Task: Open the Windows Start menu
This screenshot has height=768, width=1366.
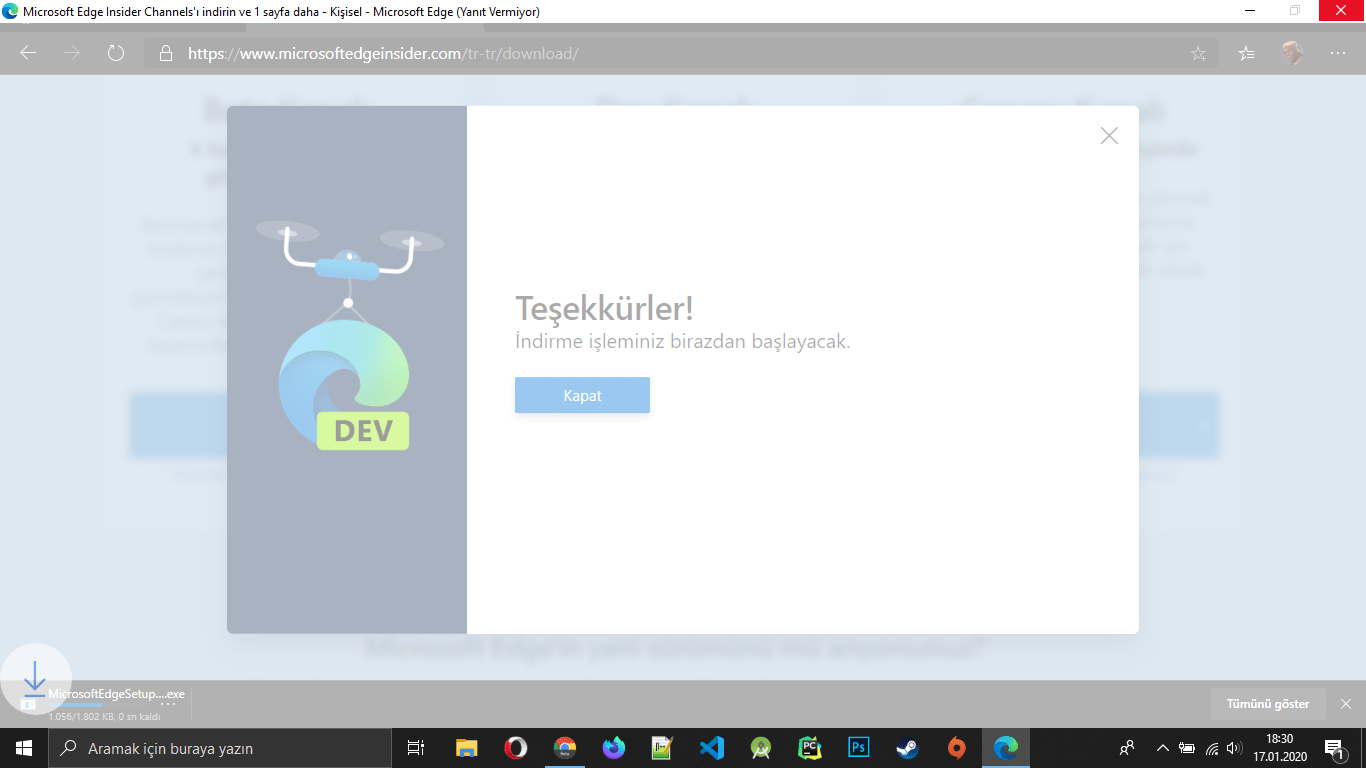Action: 23,748
